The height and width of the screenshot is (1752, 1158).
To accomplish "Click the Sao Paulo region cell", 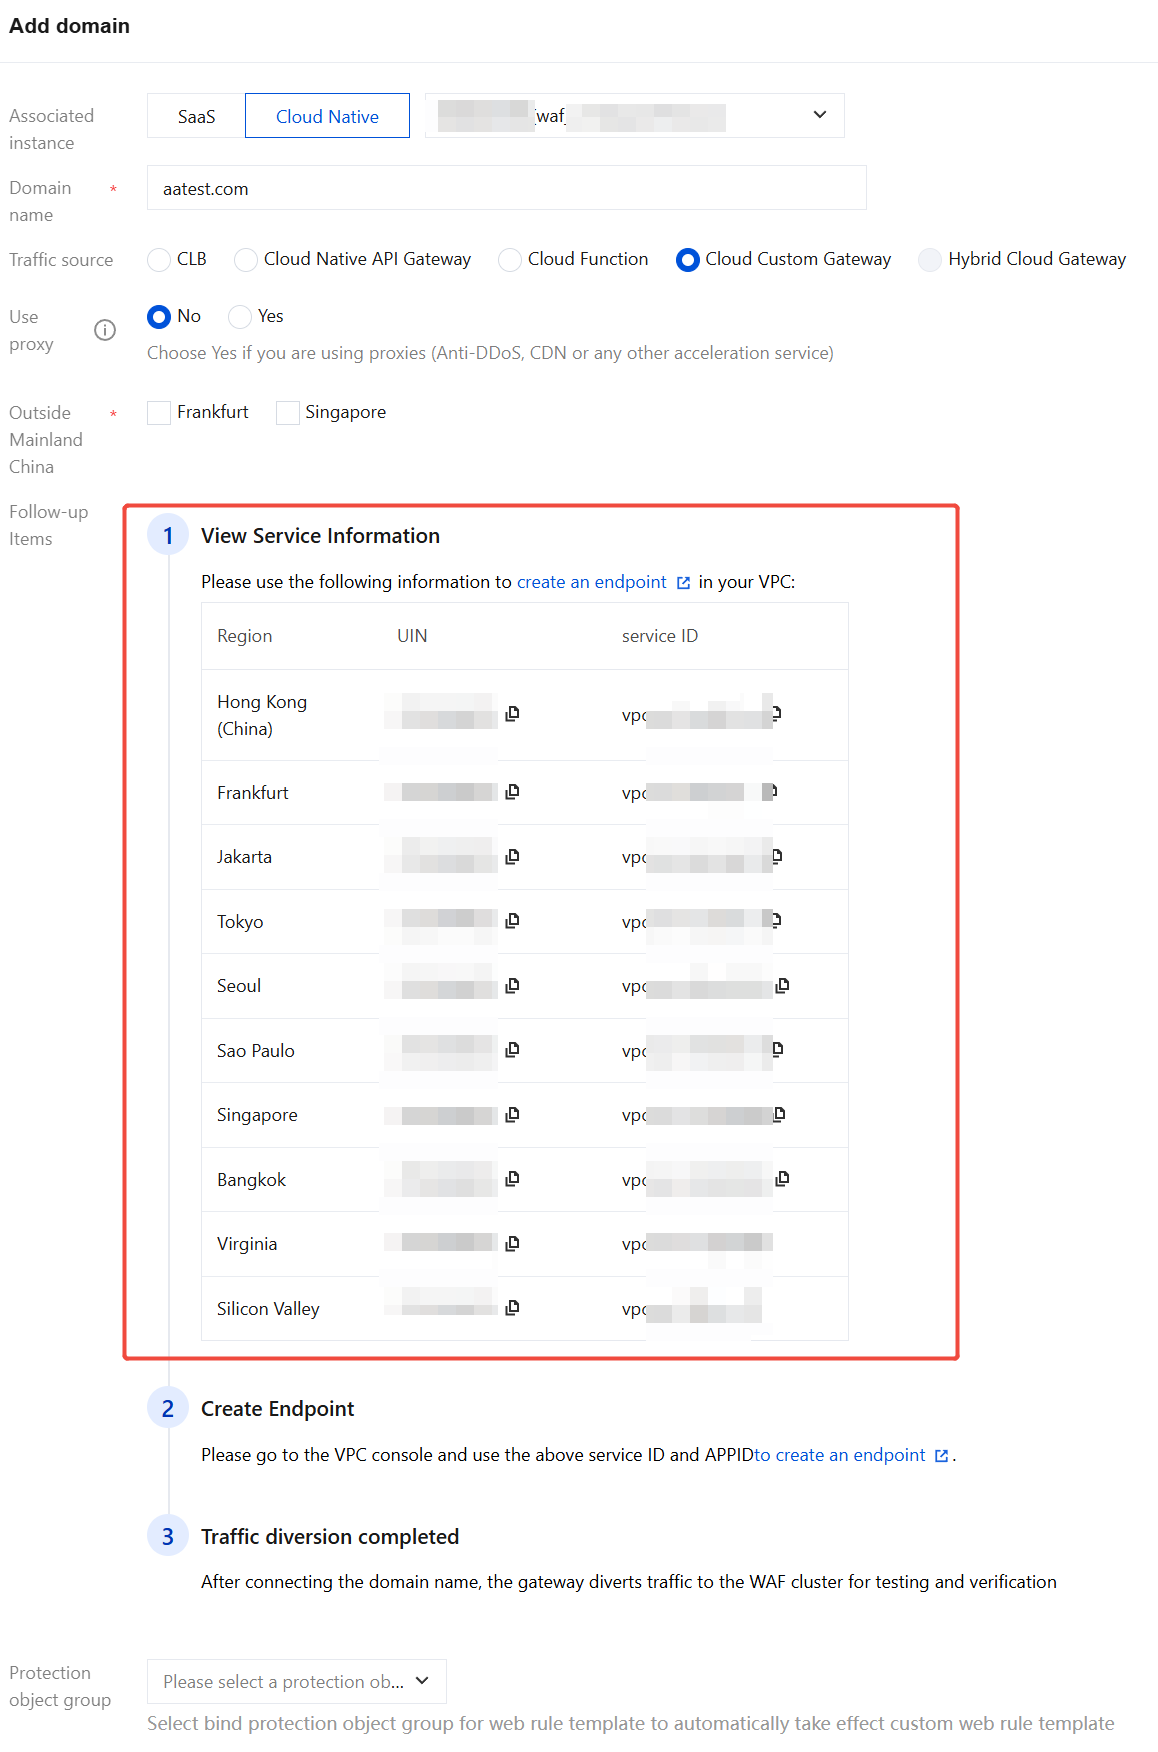I will 256,1051.
